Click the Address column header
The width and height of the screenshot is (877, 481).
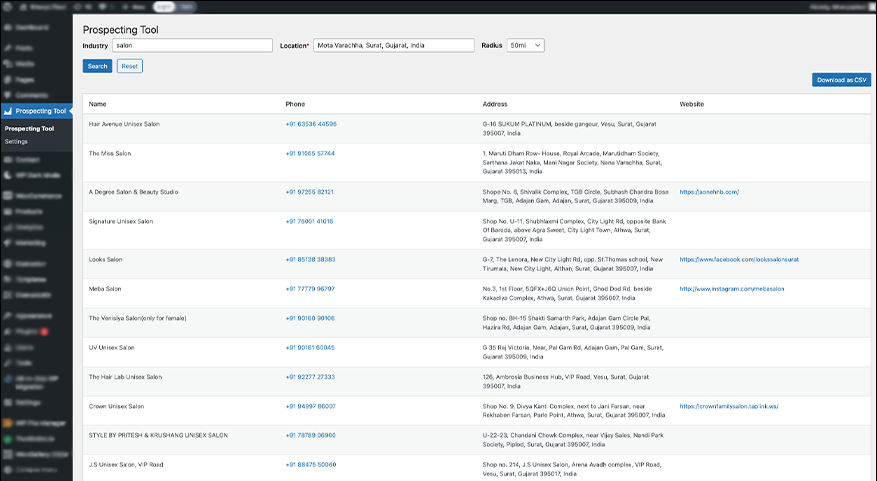495,104
